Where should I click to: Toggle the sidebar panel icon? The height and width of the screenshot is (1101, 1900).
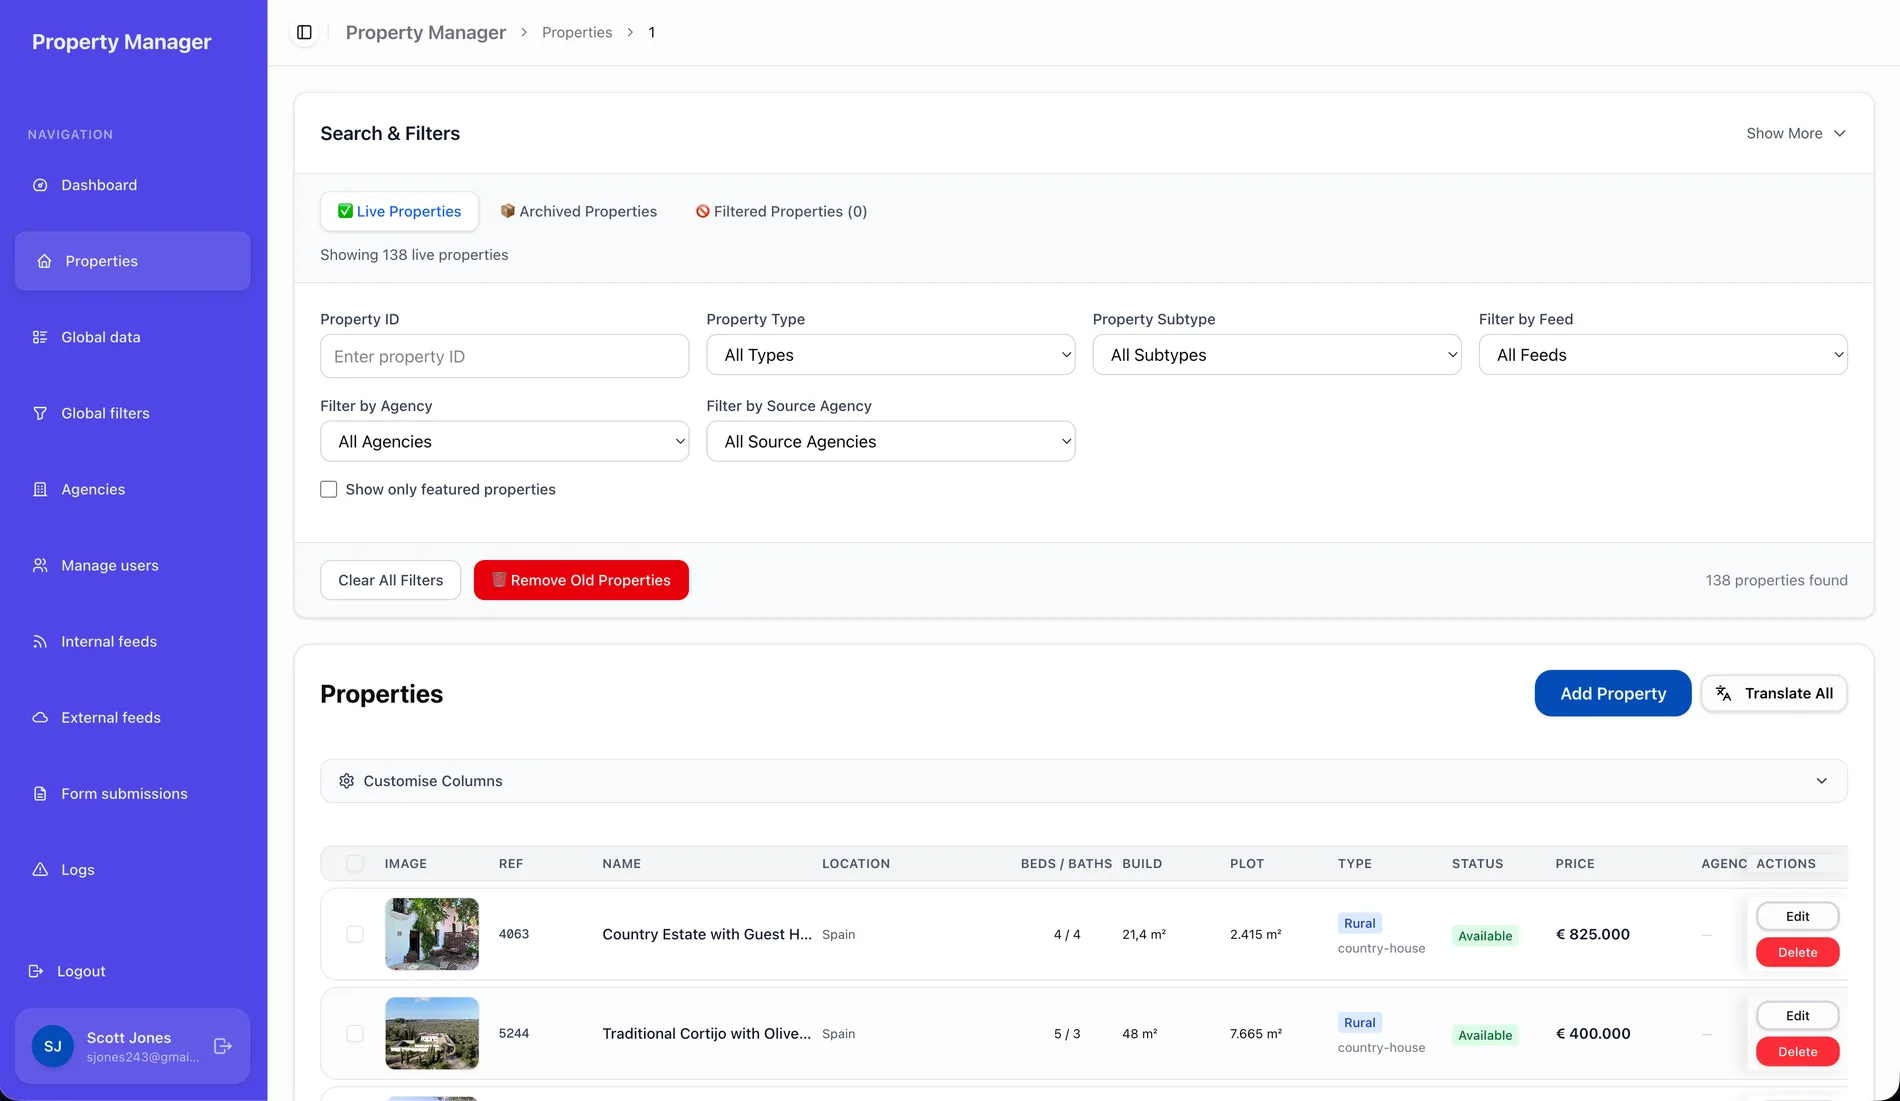[x=304, y=32]
